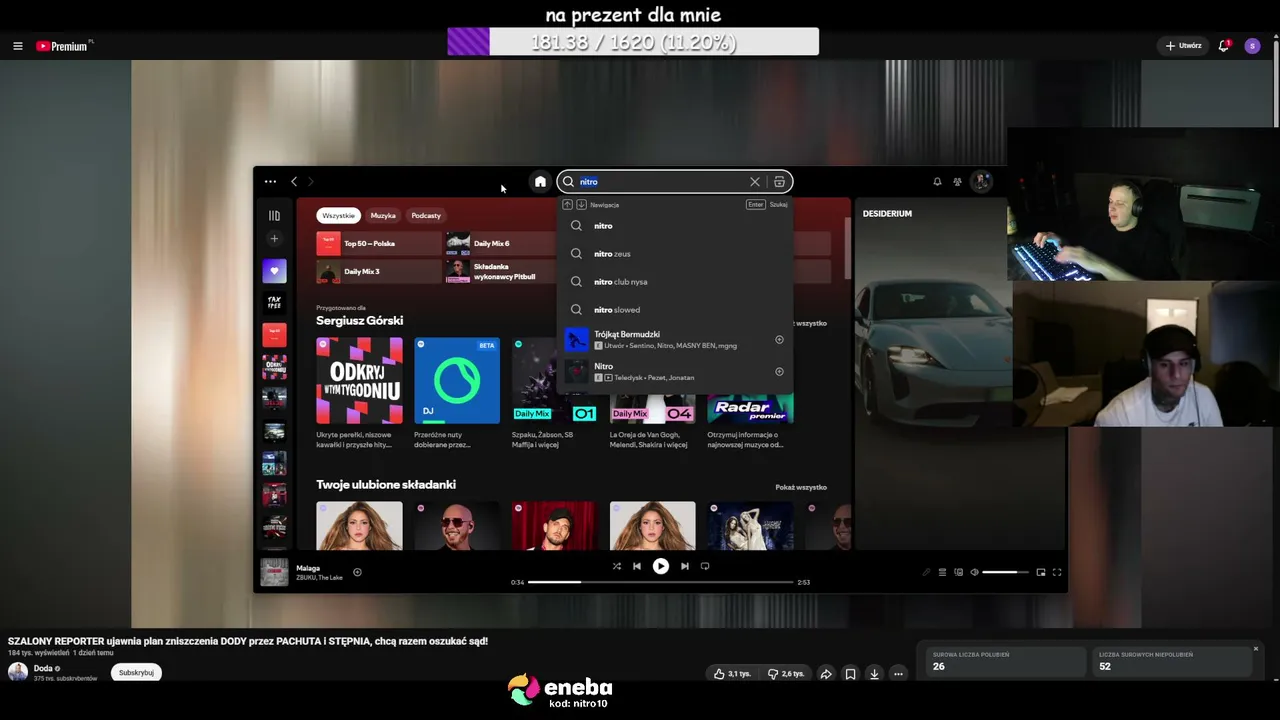The image size is (1280, 720).
Task: Go back in Spotify navigation
Action: tap(294, 182)
